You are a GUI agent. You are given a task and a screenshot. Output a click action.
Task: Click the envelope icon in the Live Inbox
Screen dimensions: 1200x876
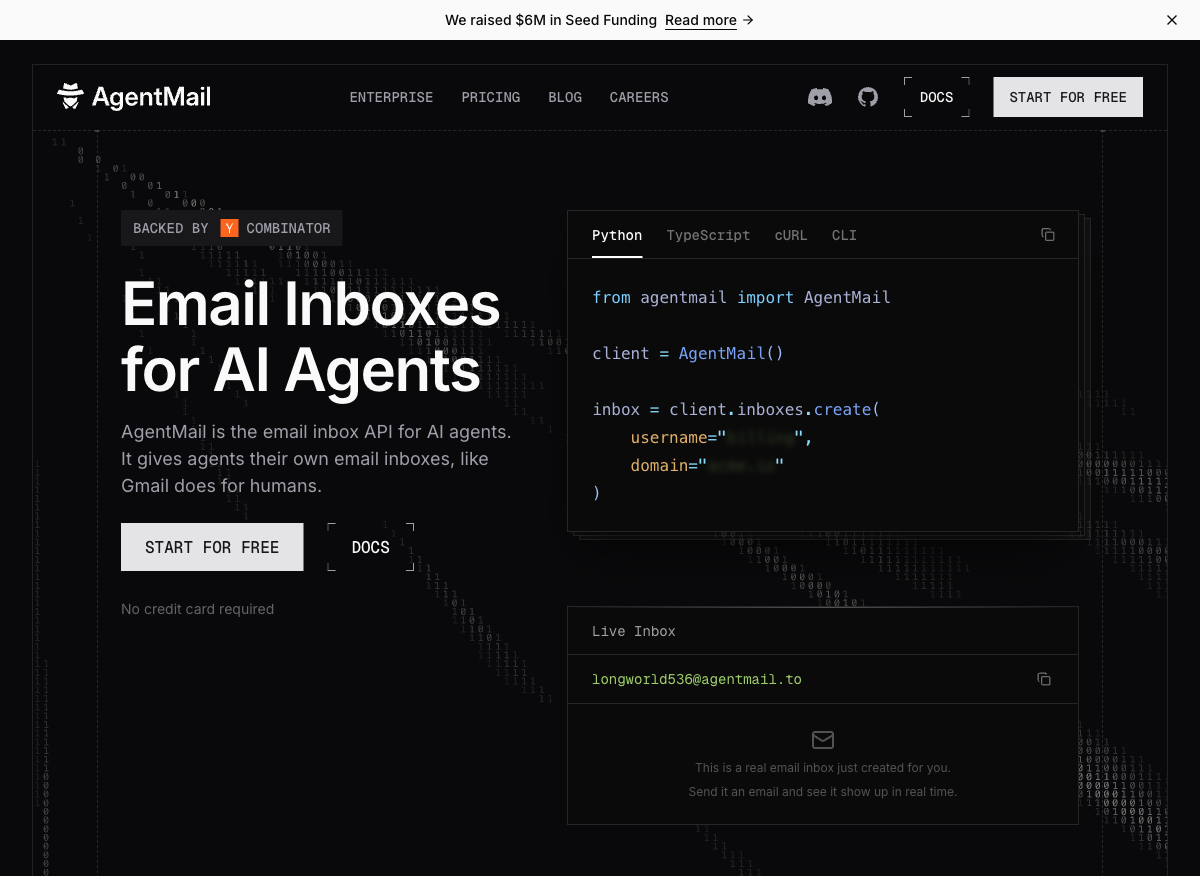coord(823,740)
